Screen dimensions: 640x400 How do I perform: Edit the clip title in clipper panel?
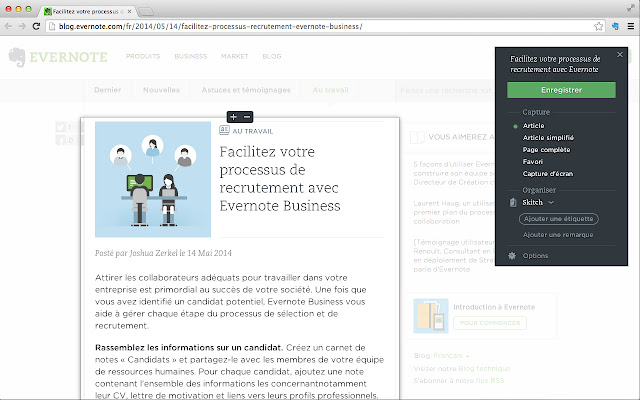click(555, 64)
